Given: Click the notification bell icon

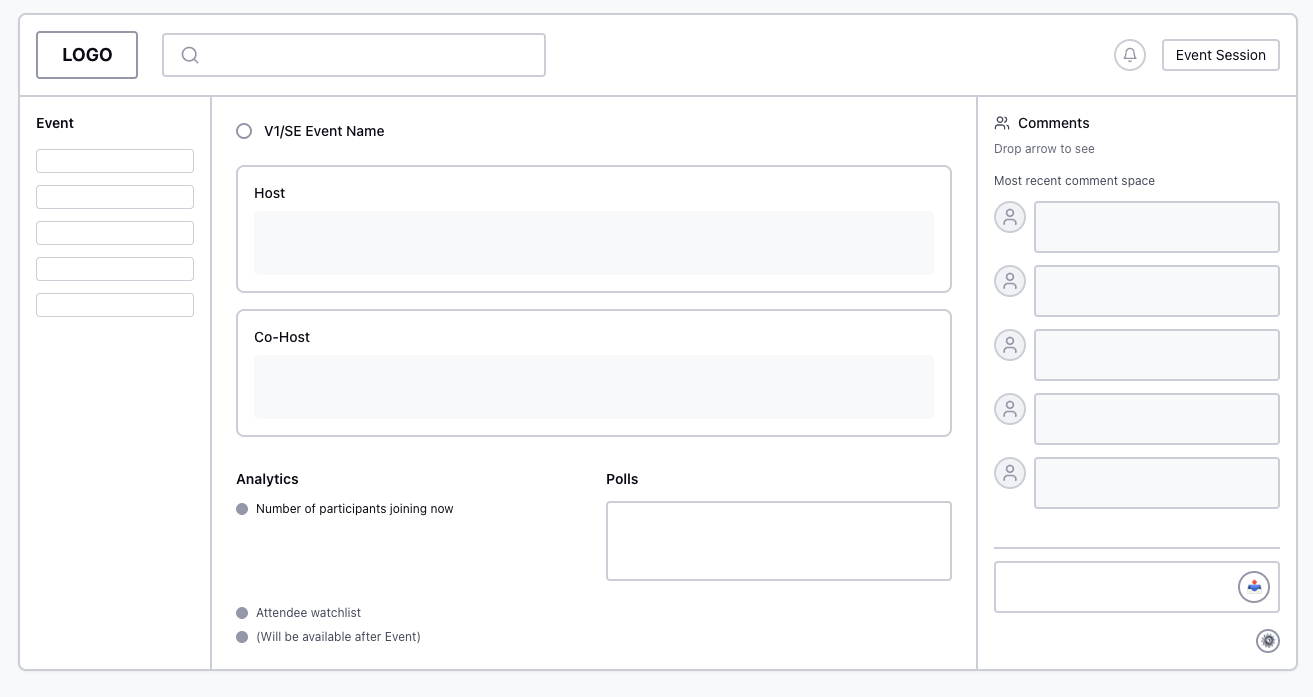Looking at the screenshot, I should coord(1130,55).
